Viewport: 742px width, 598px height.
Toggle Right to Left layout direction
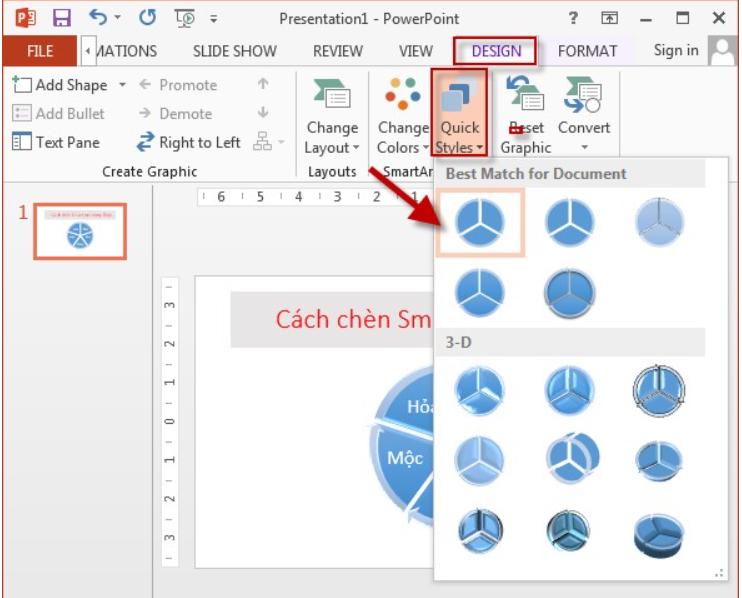[189, 142]
